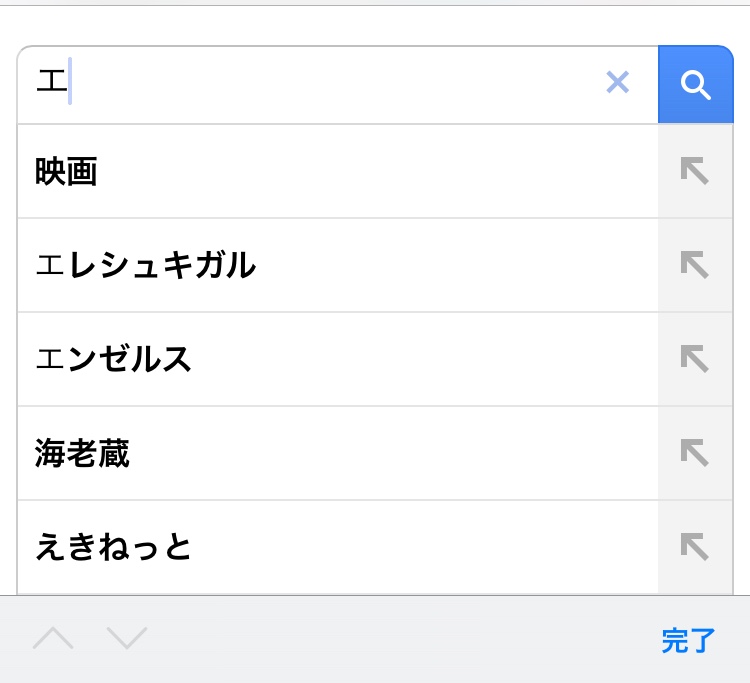The image size is (750, 683).
Task: Click the arrow icon beside 海老蔵
Action: click(695, 453)
